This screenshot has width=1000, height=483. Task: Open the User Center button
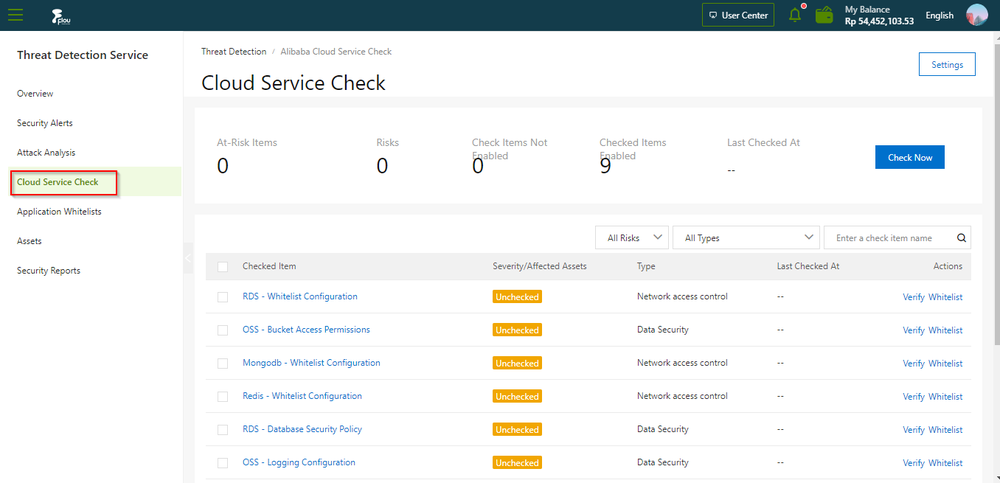coord(739,15)
